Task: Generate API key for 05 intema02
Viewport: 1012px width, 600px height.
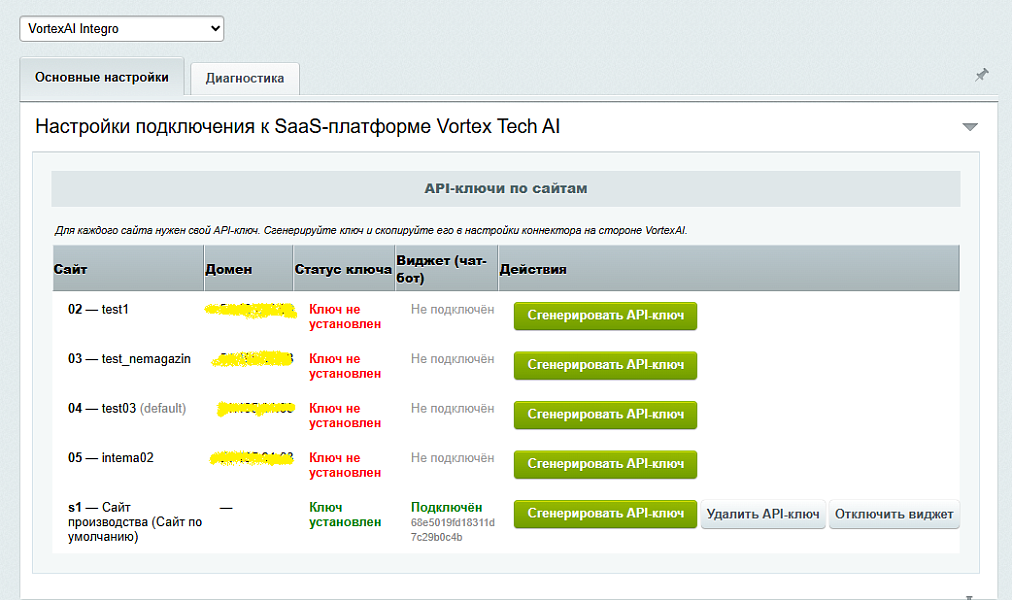Action: tap(605, 465)
